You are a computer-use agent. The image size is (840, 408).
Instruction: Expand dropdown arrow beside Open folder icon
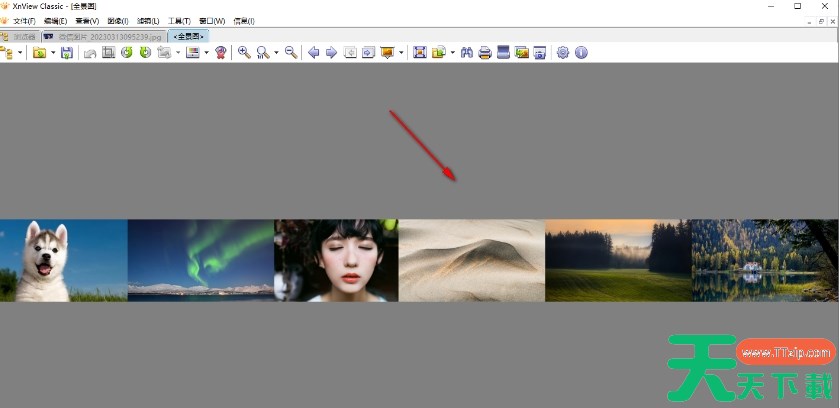[53, 52]
